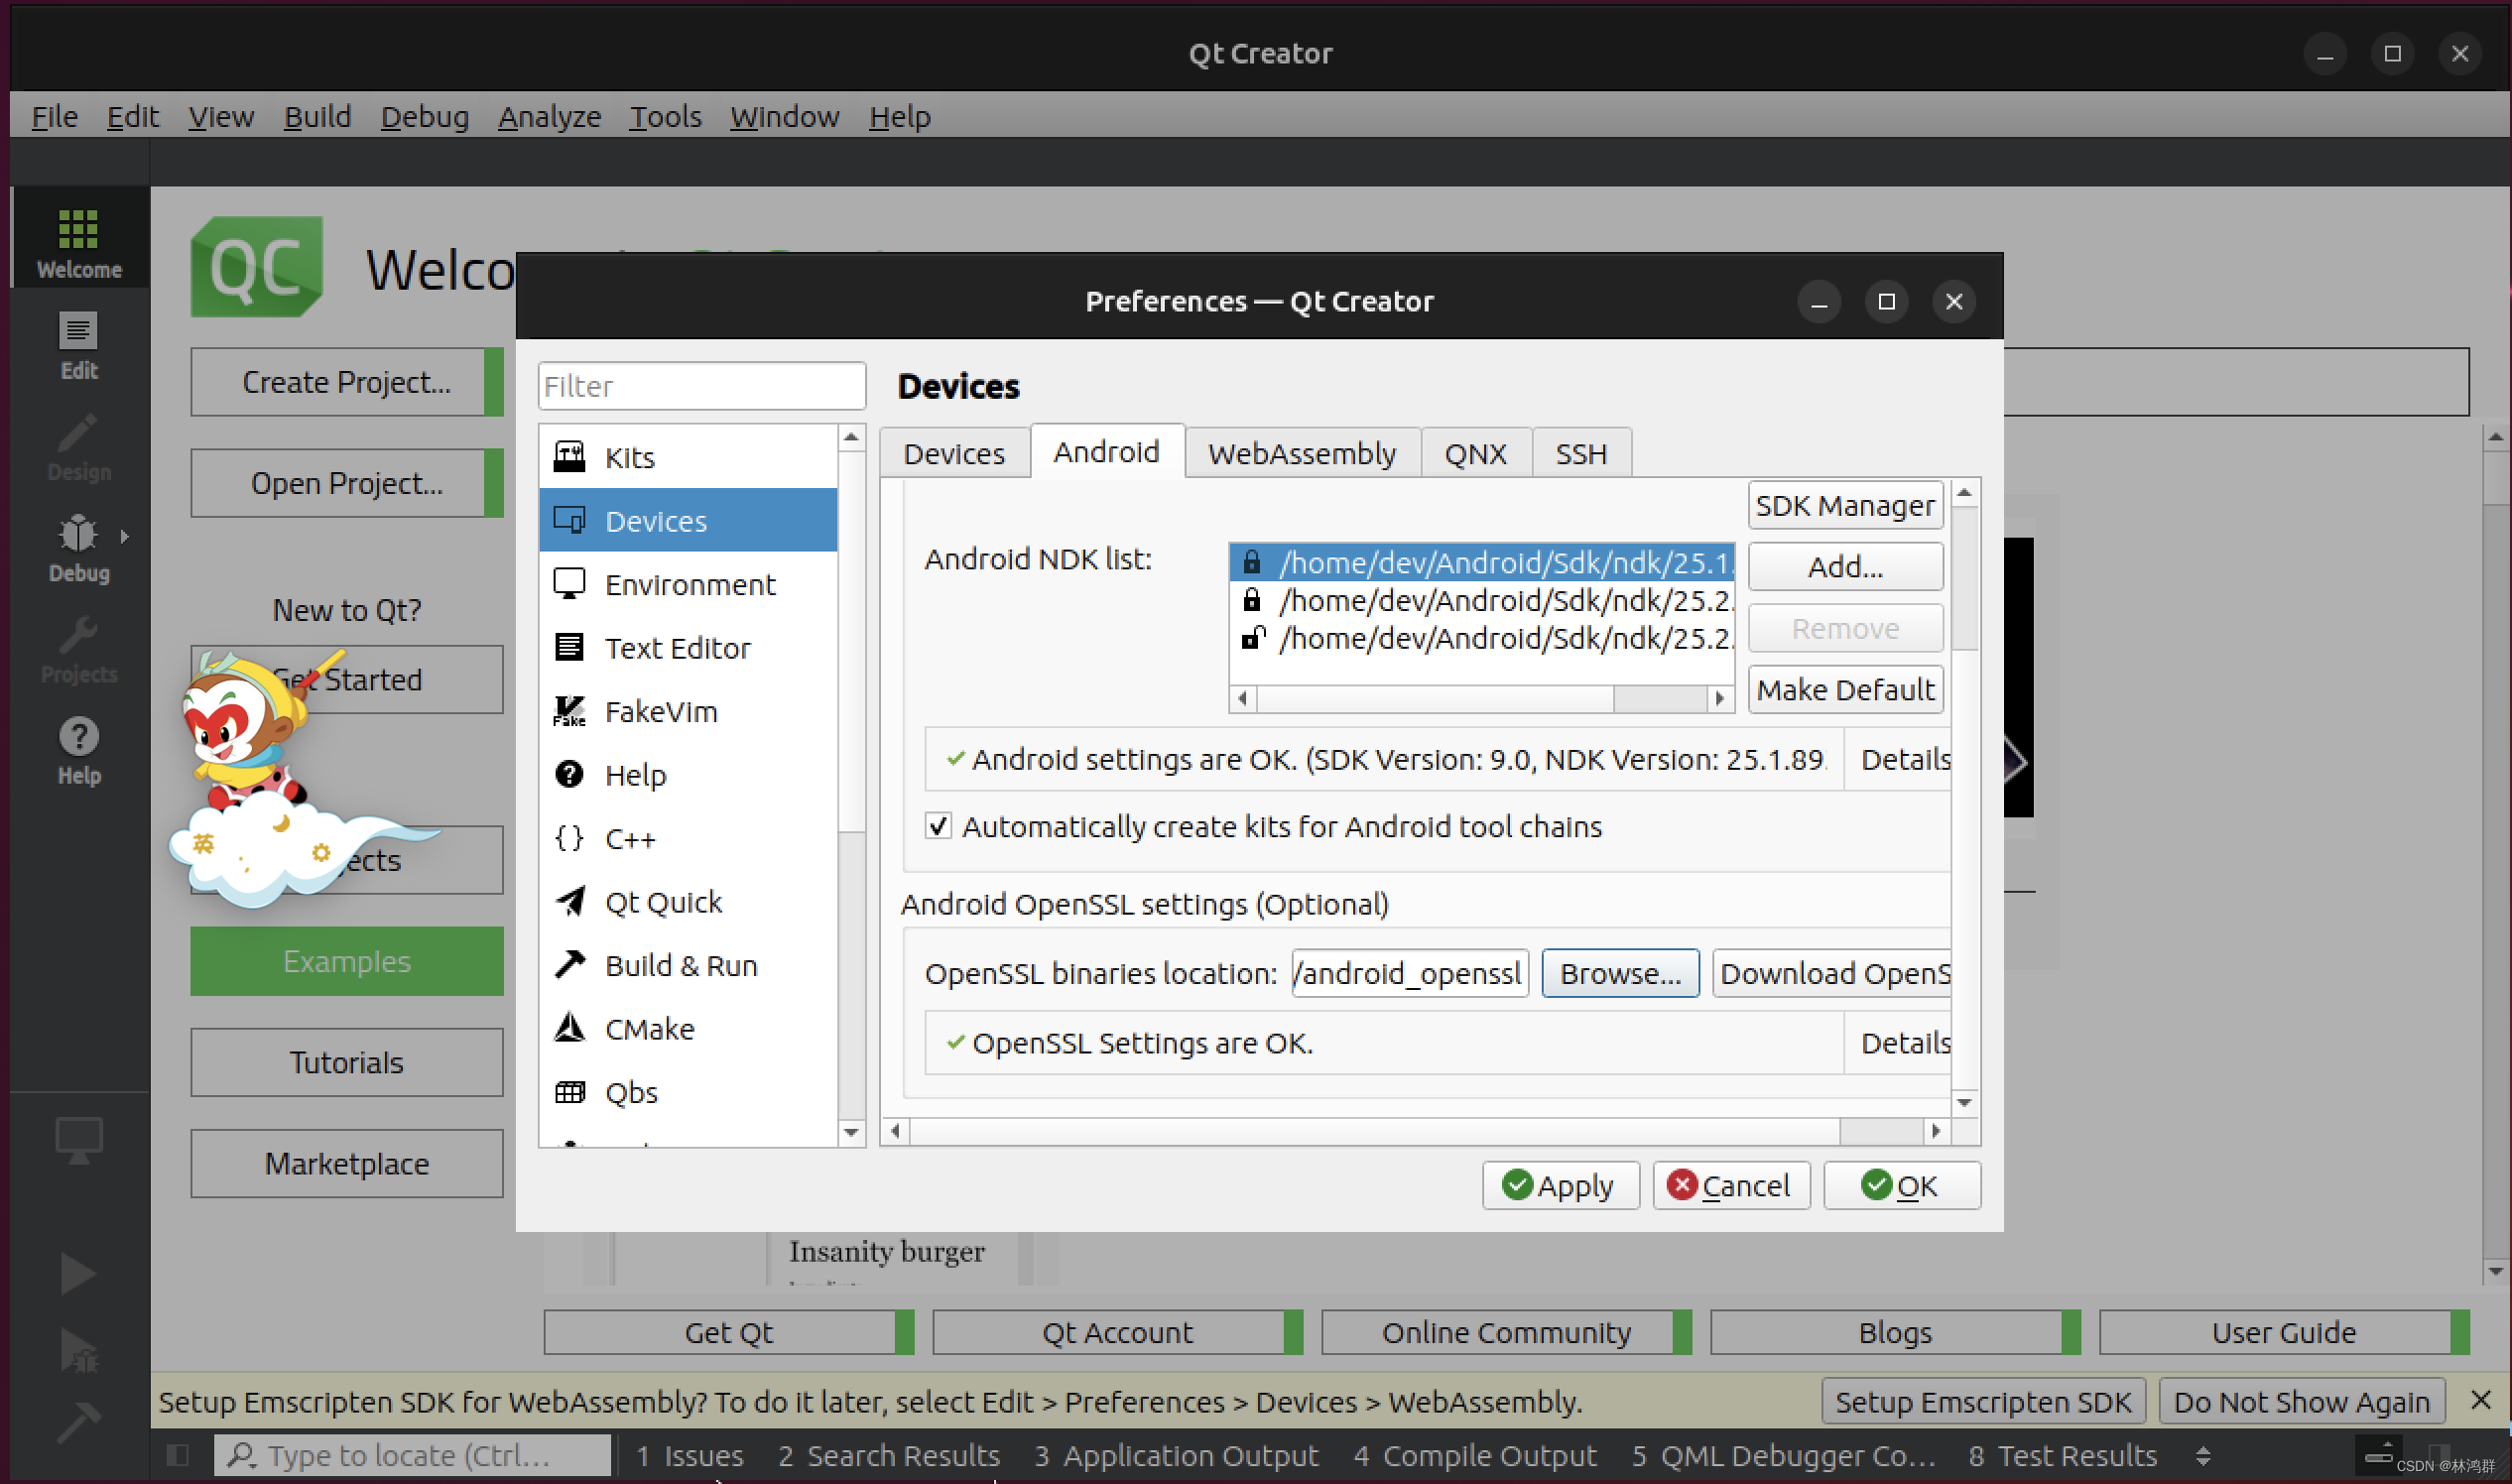
Task: Switch to the WebAssembly tab
Action: (x=1301, y=454)
